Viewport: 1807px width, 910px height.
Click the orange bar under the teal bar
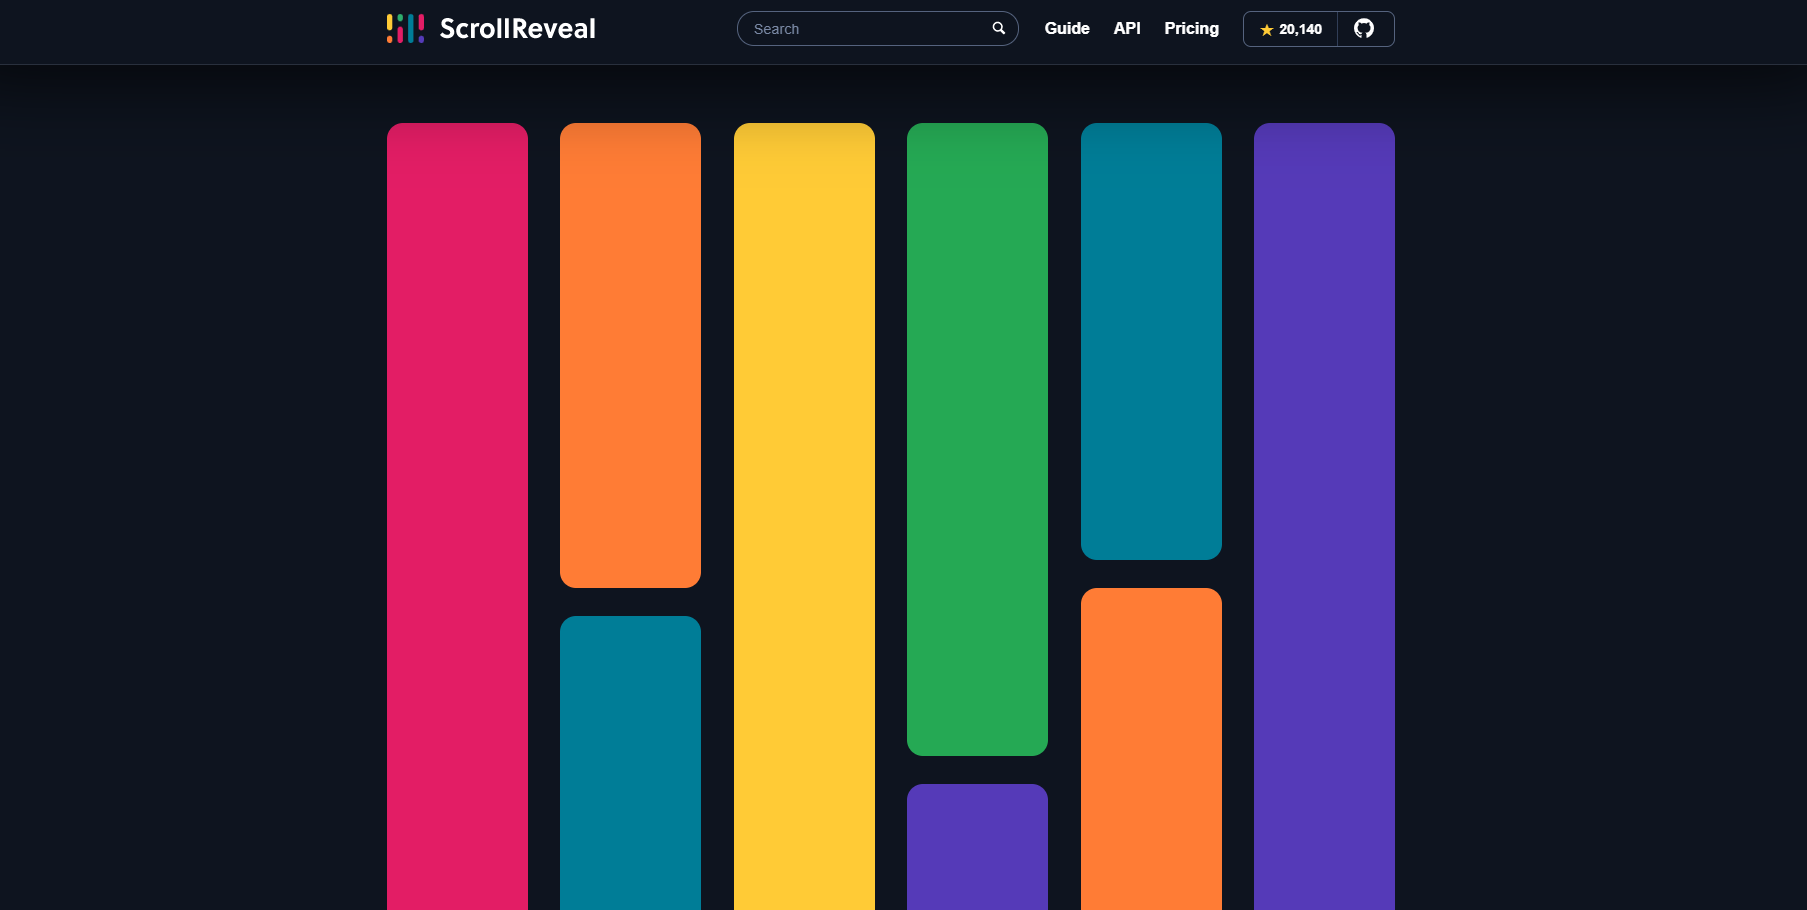(1151, 749)
